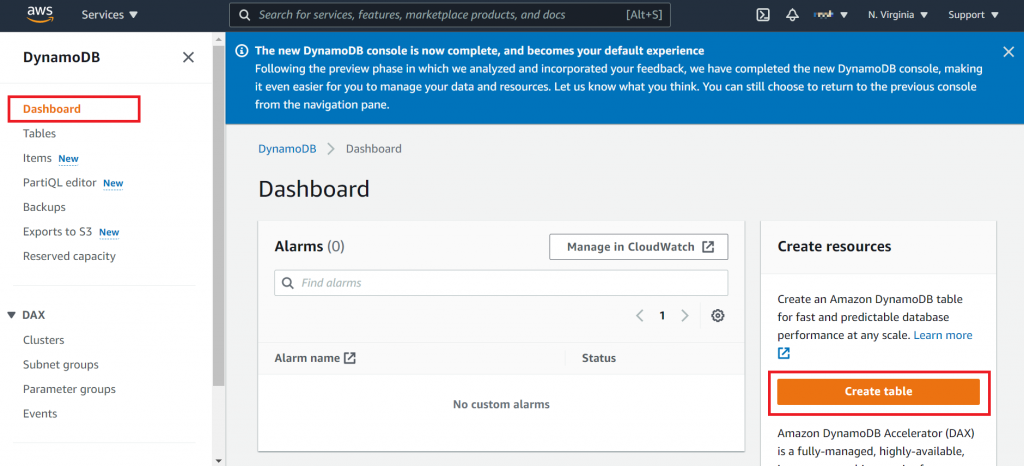This screenshot has height=466, width=1024.
Task: Open the notifications bell icon
Action: point(792,15)
